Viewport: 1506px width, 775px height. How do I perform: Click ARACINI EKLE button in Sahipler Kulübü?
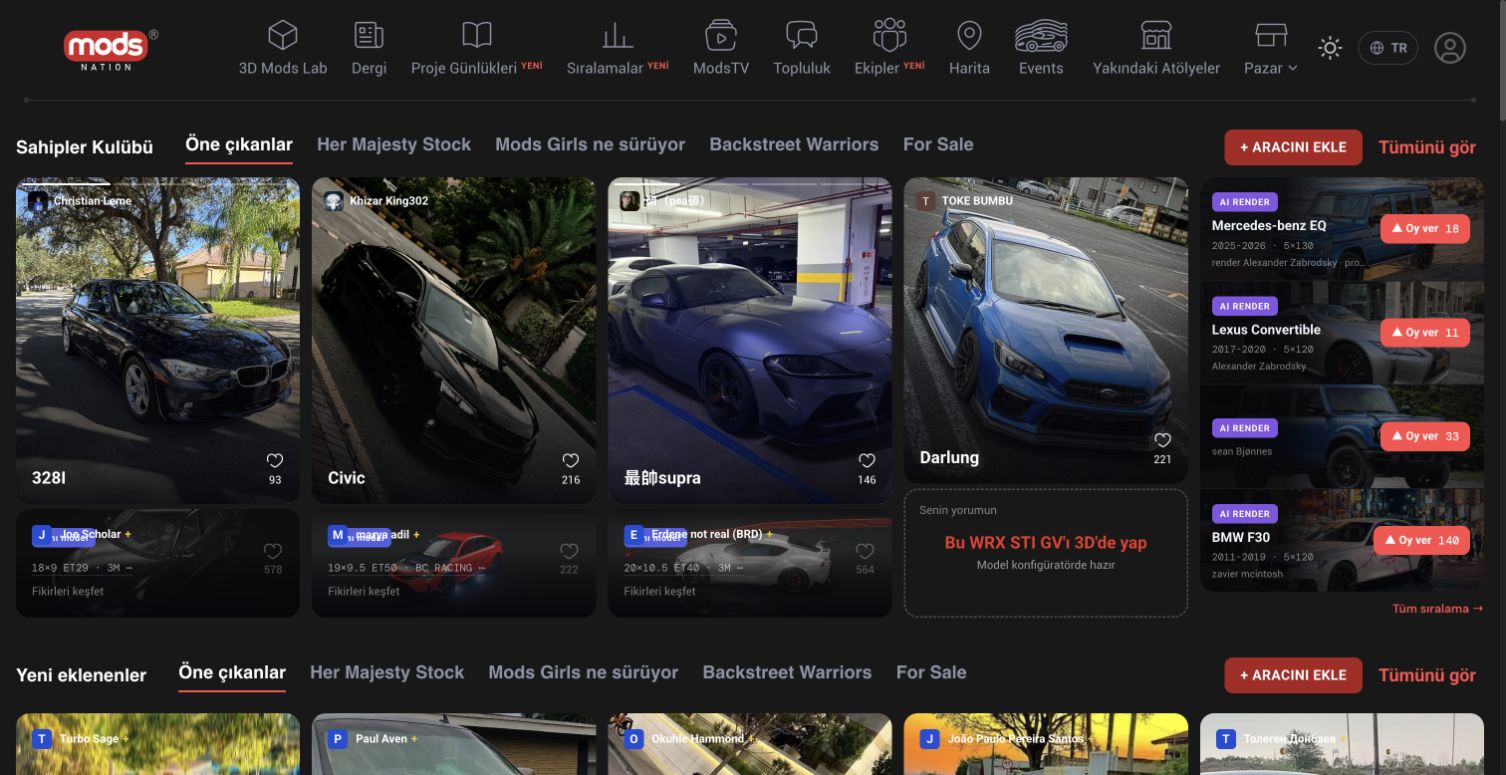(1293, 147)
